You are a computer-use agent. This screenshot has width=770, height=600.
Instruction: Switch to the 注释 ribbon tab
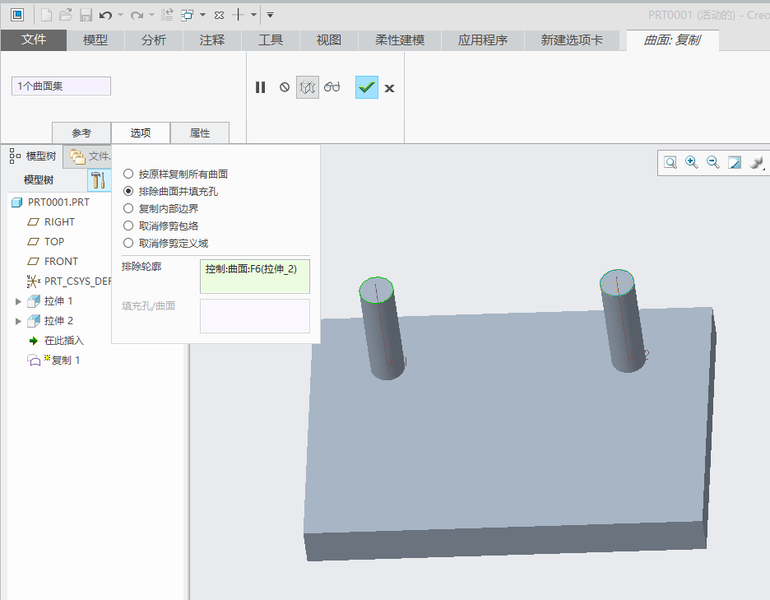212,40
